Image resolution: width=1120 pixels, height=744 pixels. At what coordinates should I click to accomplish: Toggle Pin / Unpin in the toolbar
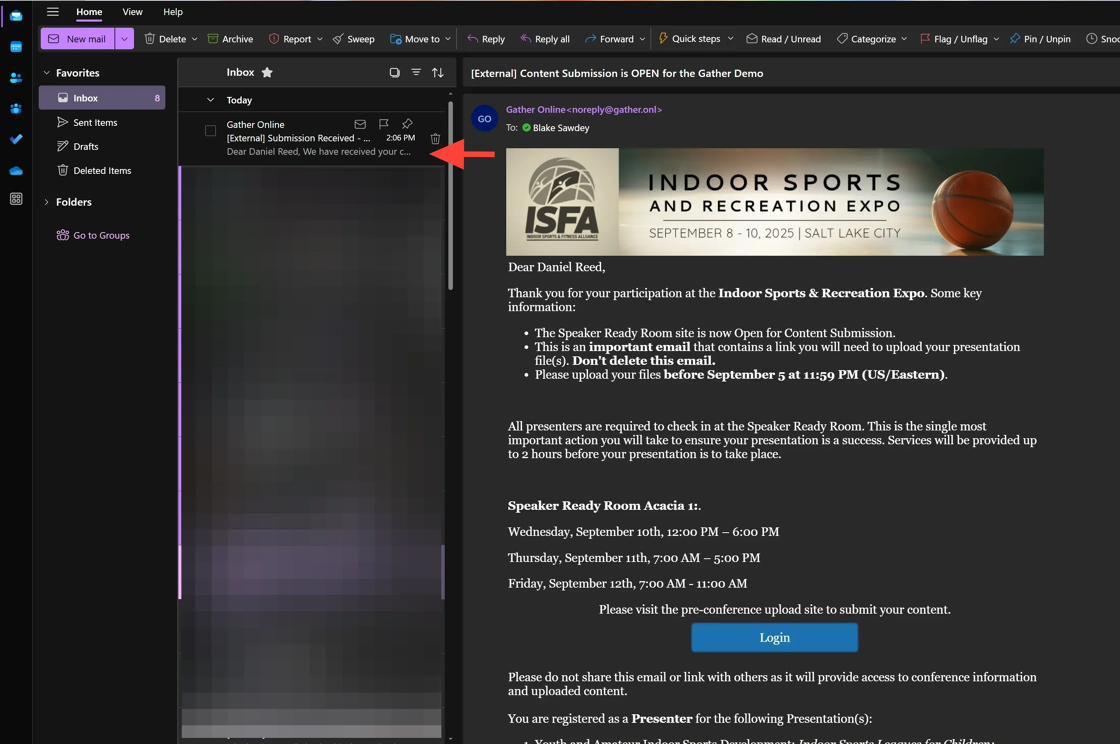(x=1040, y=39)
